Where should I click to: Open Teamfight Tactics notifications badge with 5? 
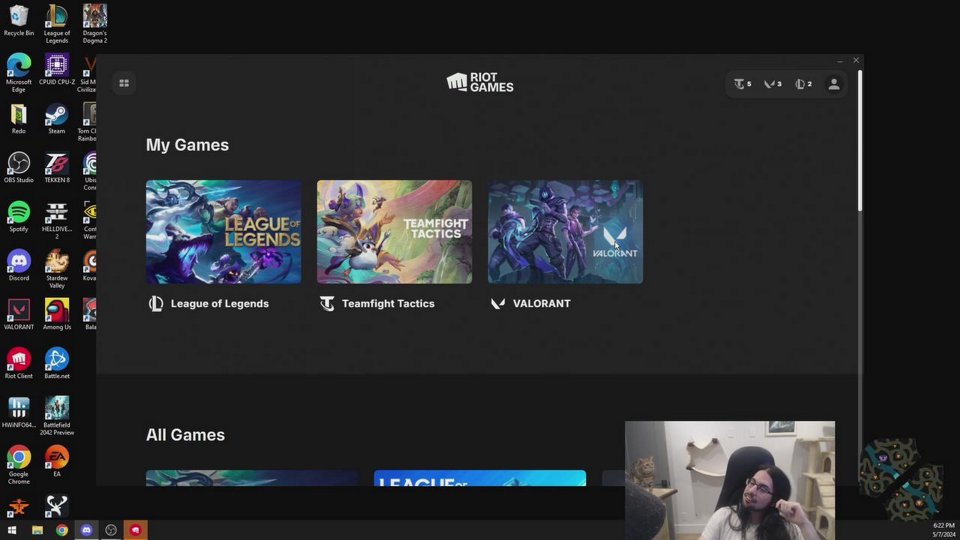743,84
